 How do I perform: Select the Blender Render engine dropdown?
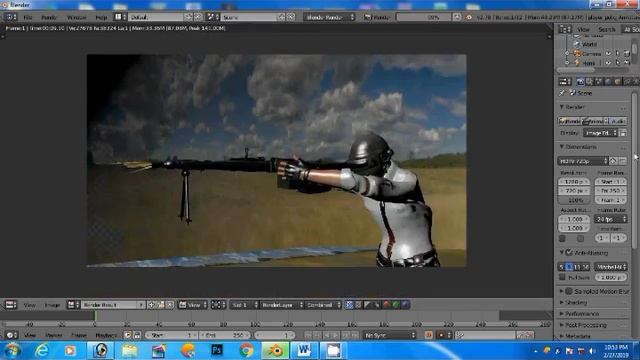click(x=329, y=17)
